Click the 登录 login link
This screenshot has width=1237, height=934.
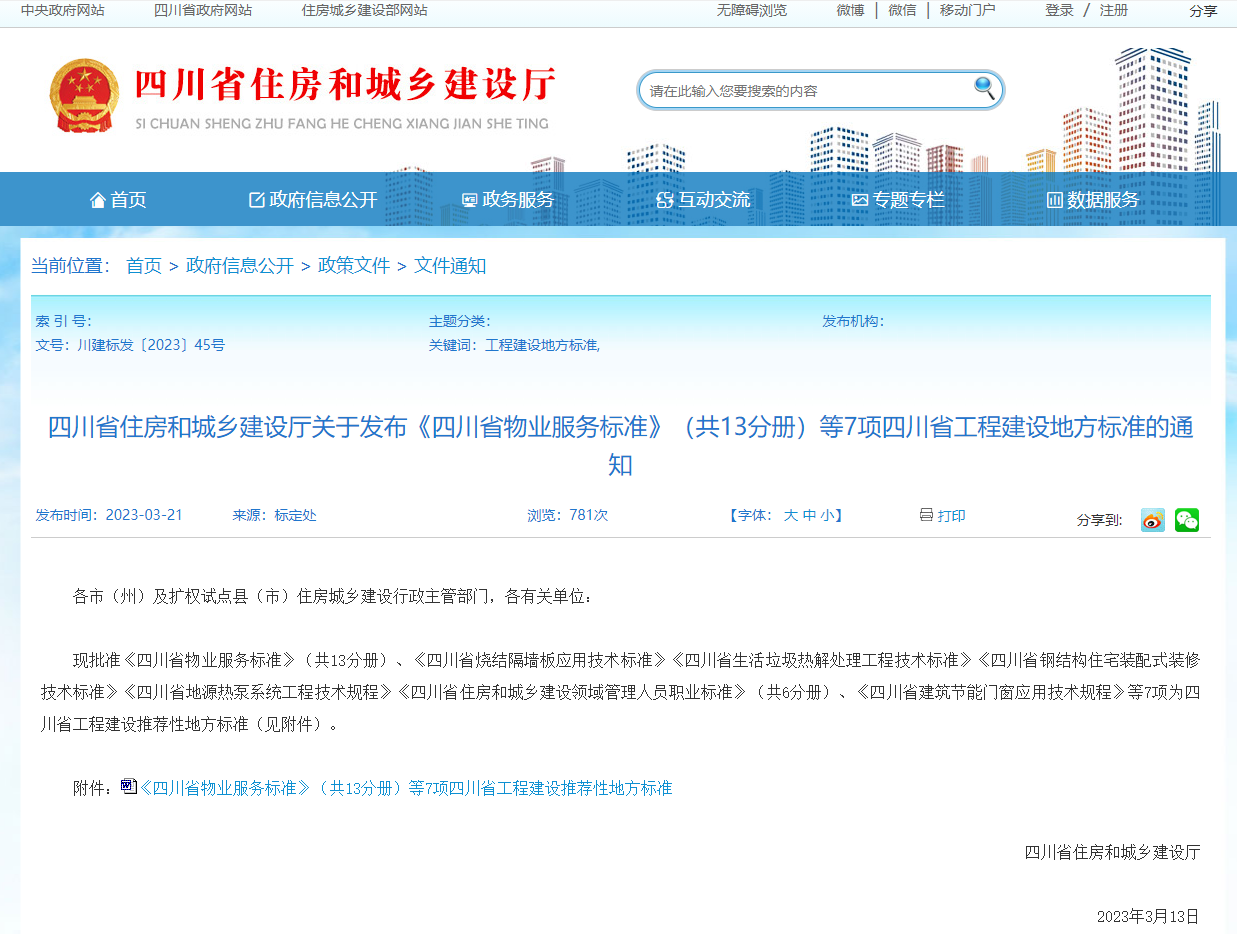tap(1058, 11)
